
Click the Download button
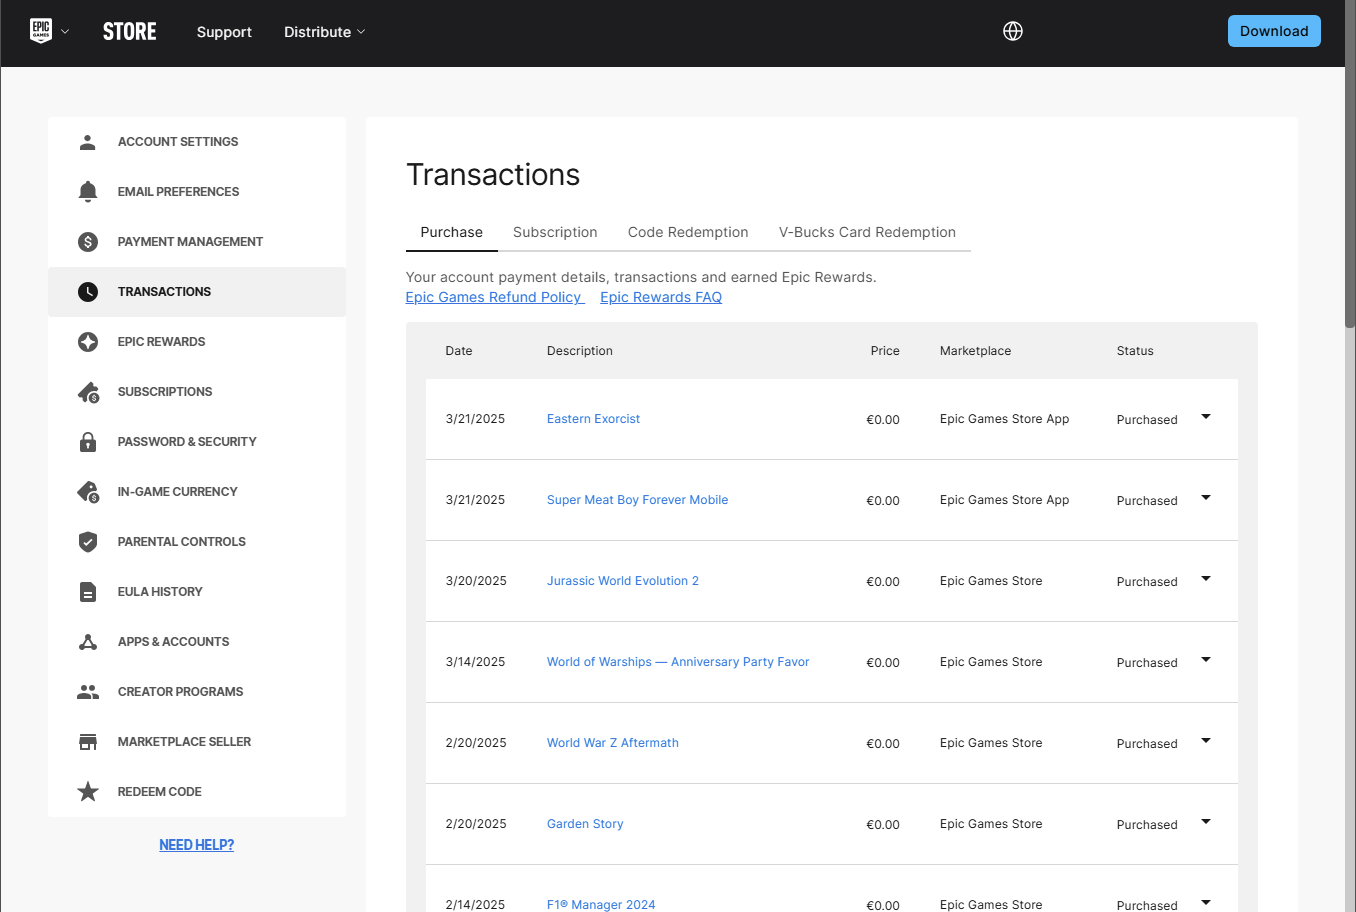click(1274, 31)
